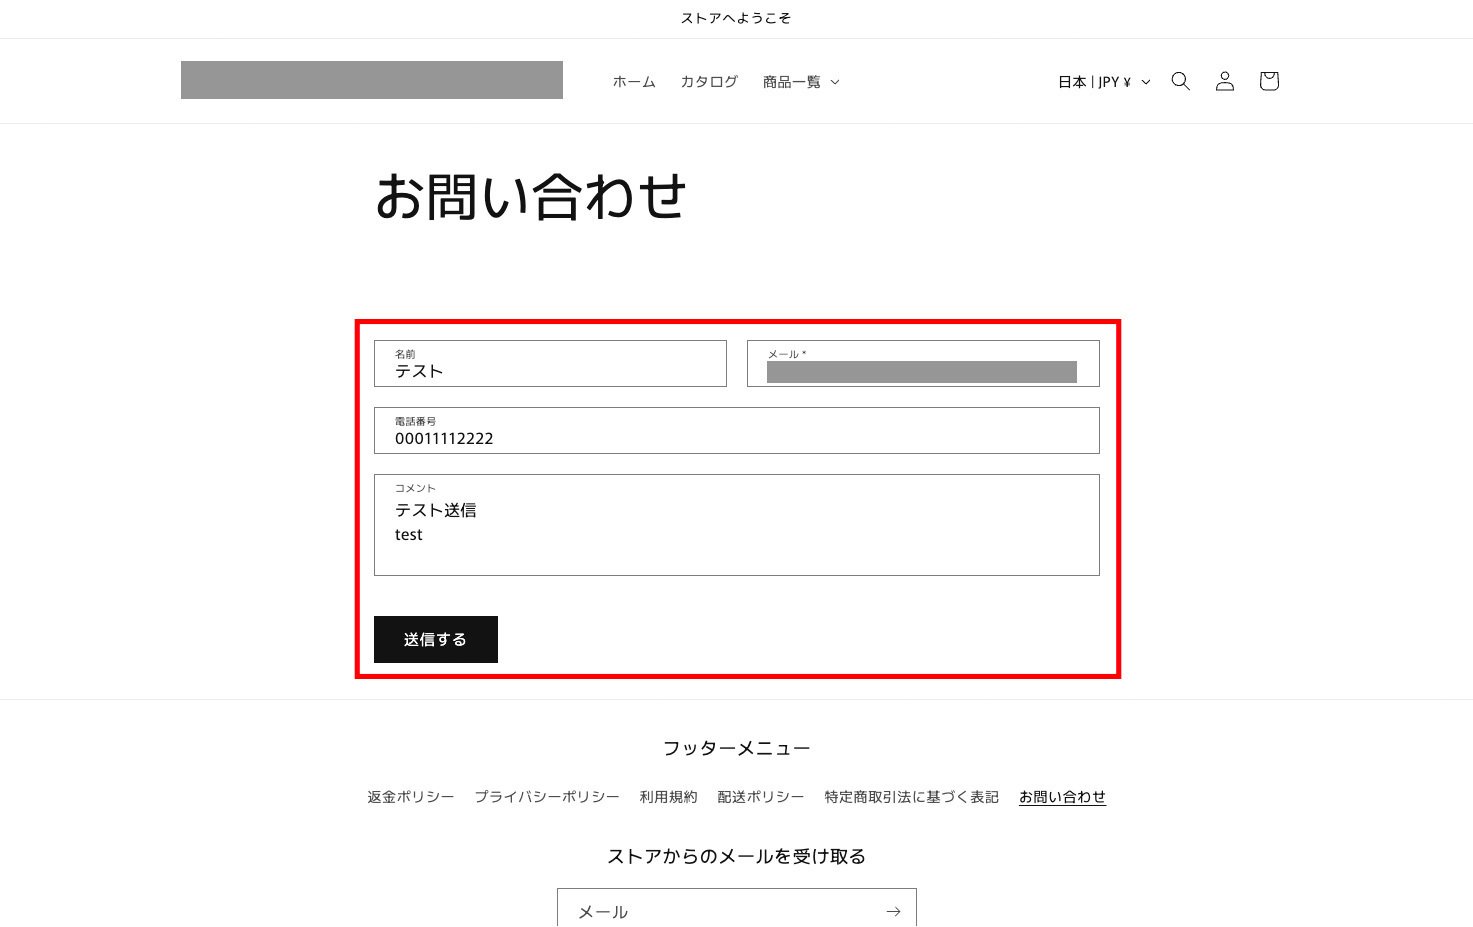Open the shopping cart icon
The height and width of the screenshot is (927, 1473).
1268,81
